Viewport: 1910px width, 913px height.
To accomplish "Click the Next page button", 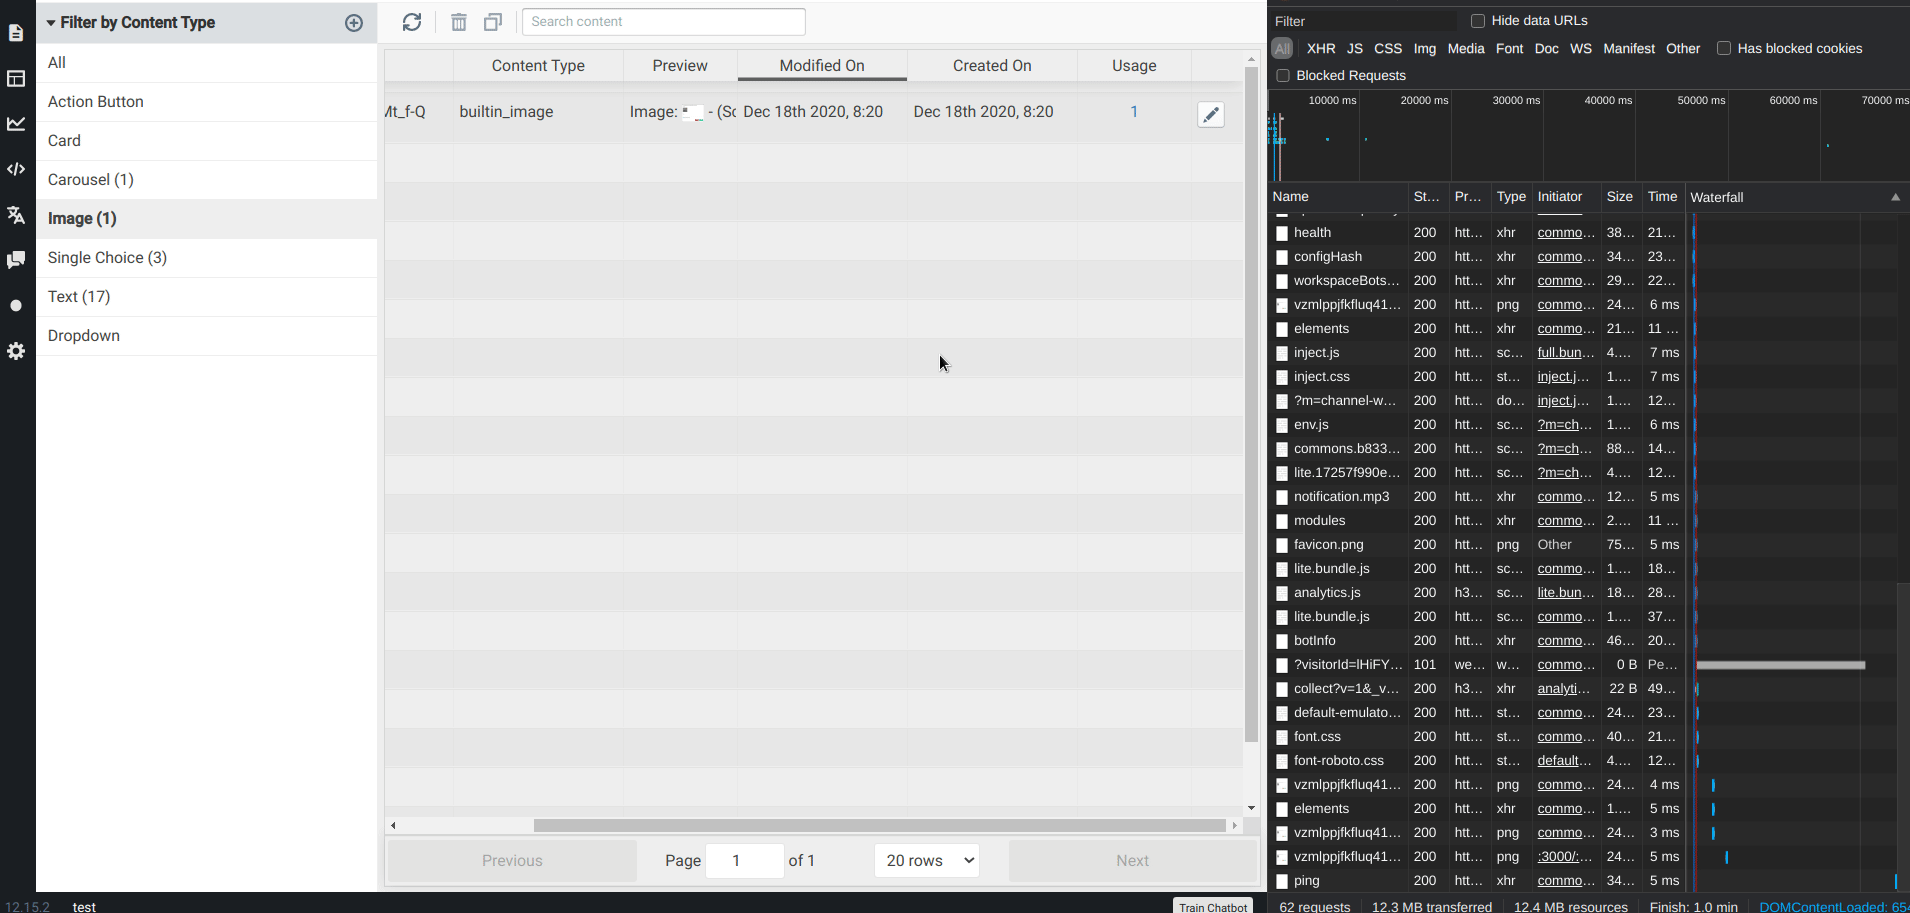I will click(1133, 860).
